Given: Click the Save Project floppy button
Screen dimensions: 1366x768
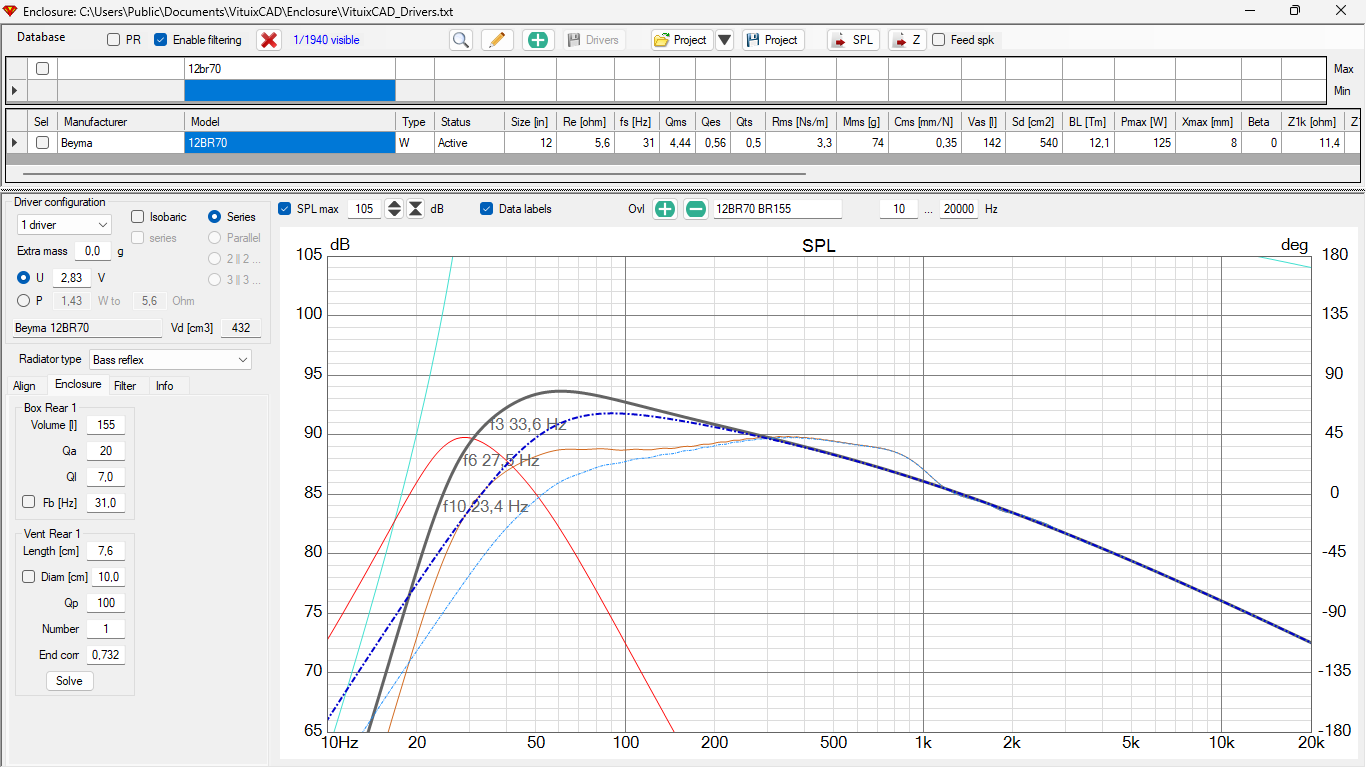Looking at the screenshot, I should [x=773, y=40].
